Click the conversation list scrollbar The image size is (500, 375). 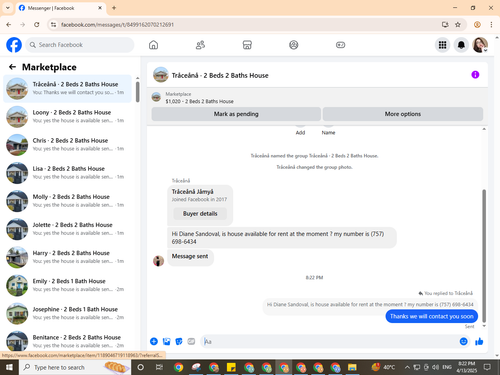138,92
